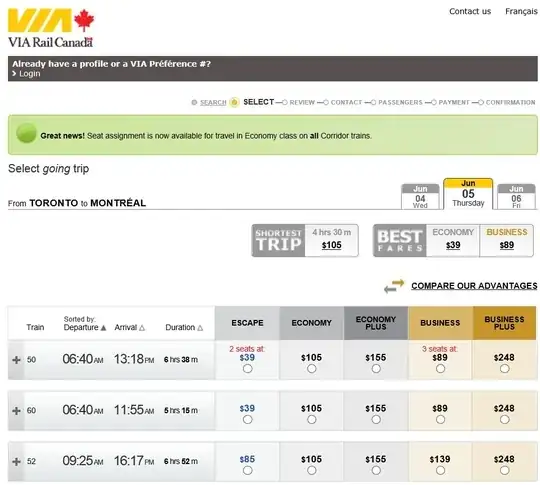Click the compare arrows icon
This screenshot has width=540, height=485.
(394, 286)
